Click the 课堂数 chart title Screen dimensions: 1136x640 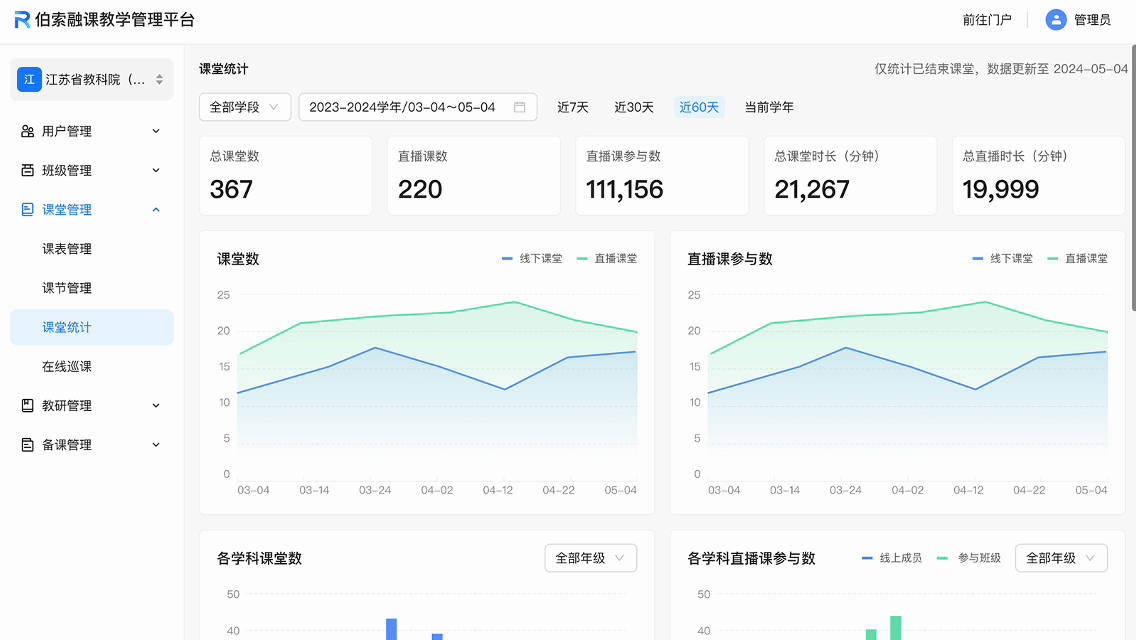tap(238, 259)
